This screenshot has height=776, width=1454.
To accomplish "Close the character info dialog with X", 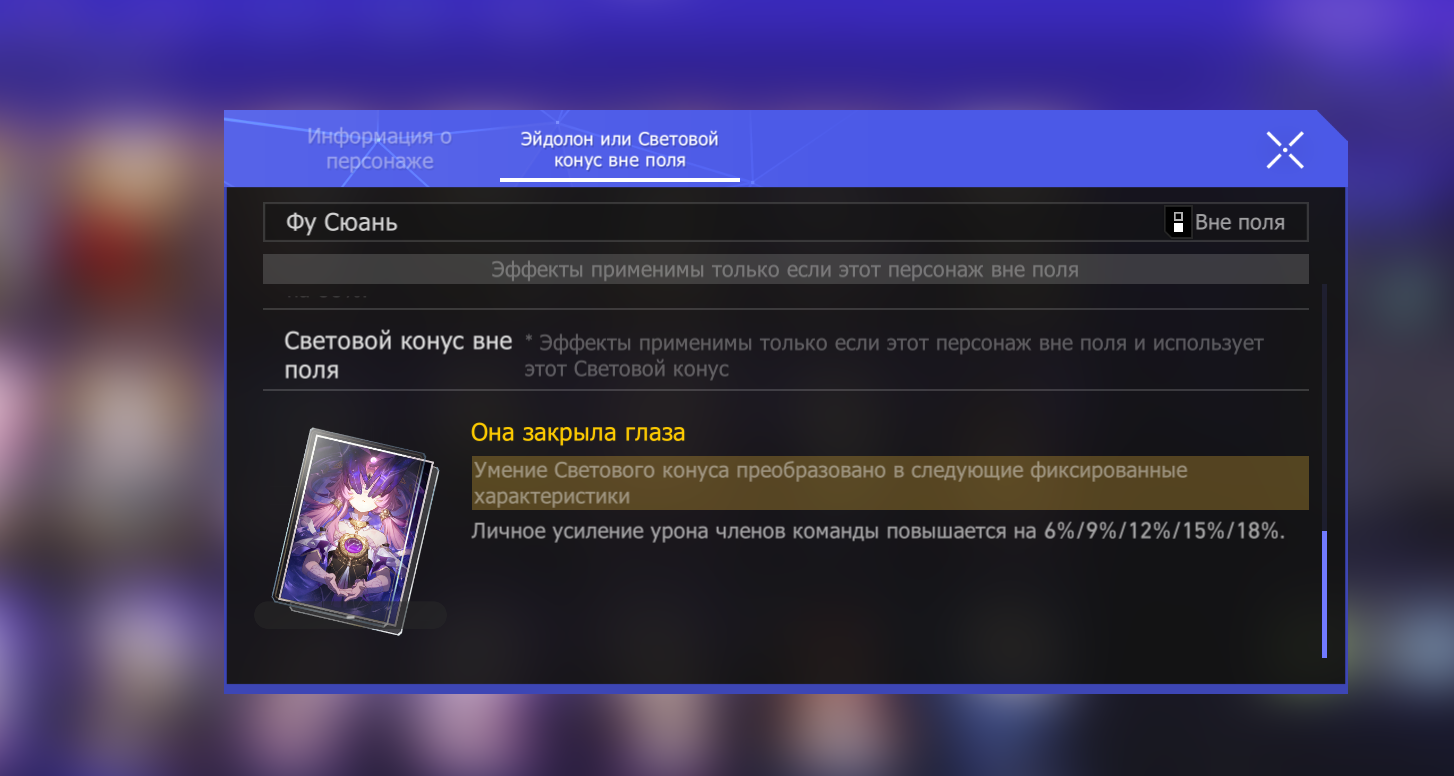I will [1285, 149].
